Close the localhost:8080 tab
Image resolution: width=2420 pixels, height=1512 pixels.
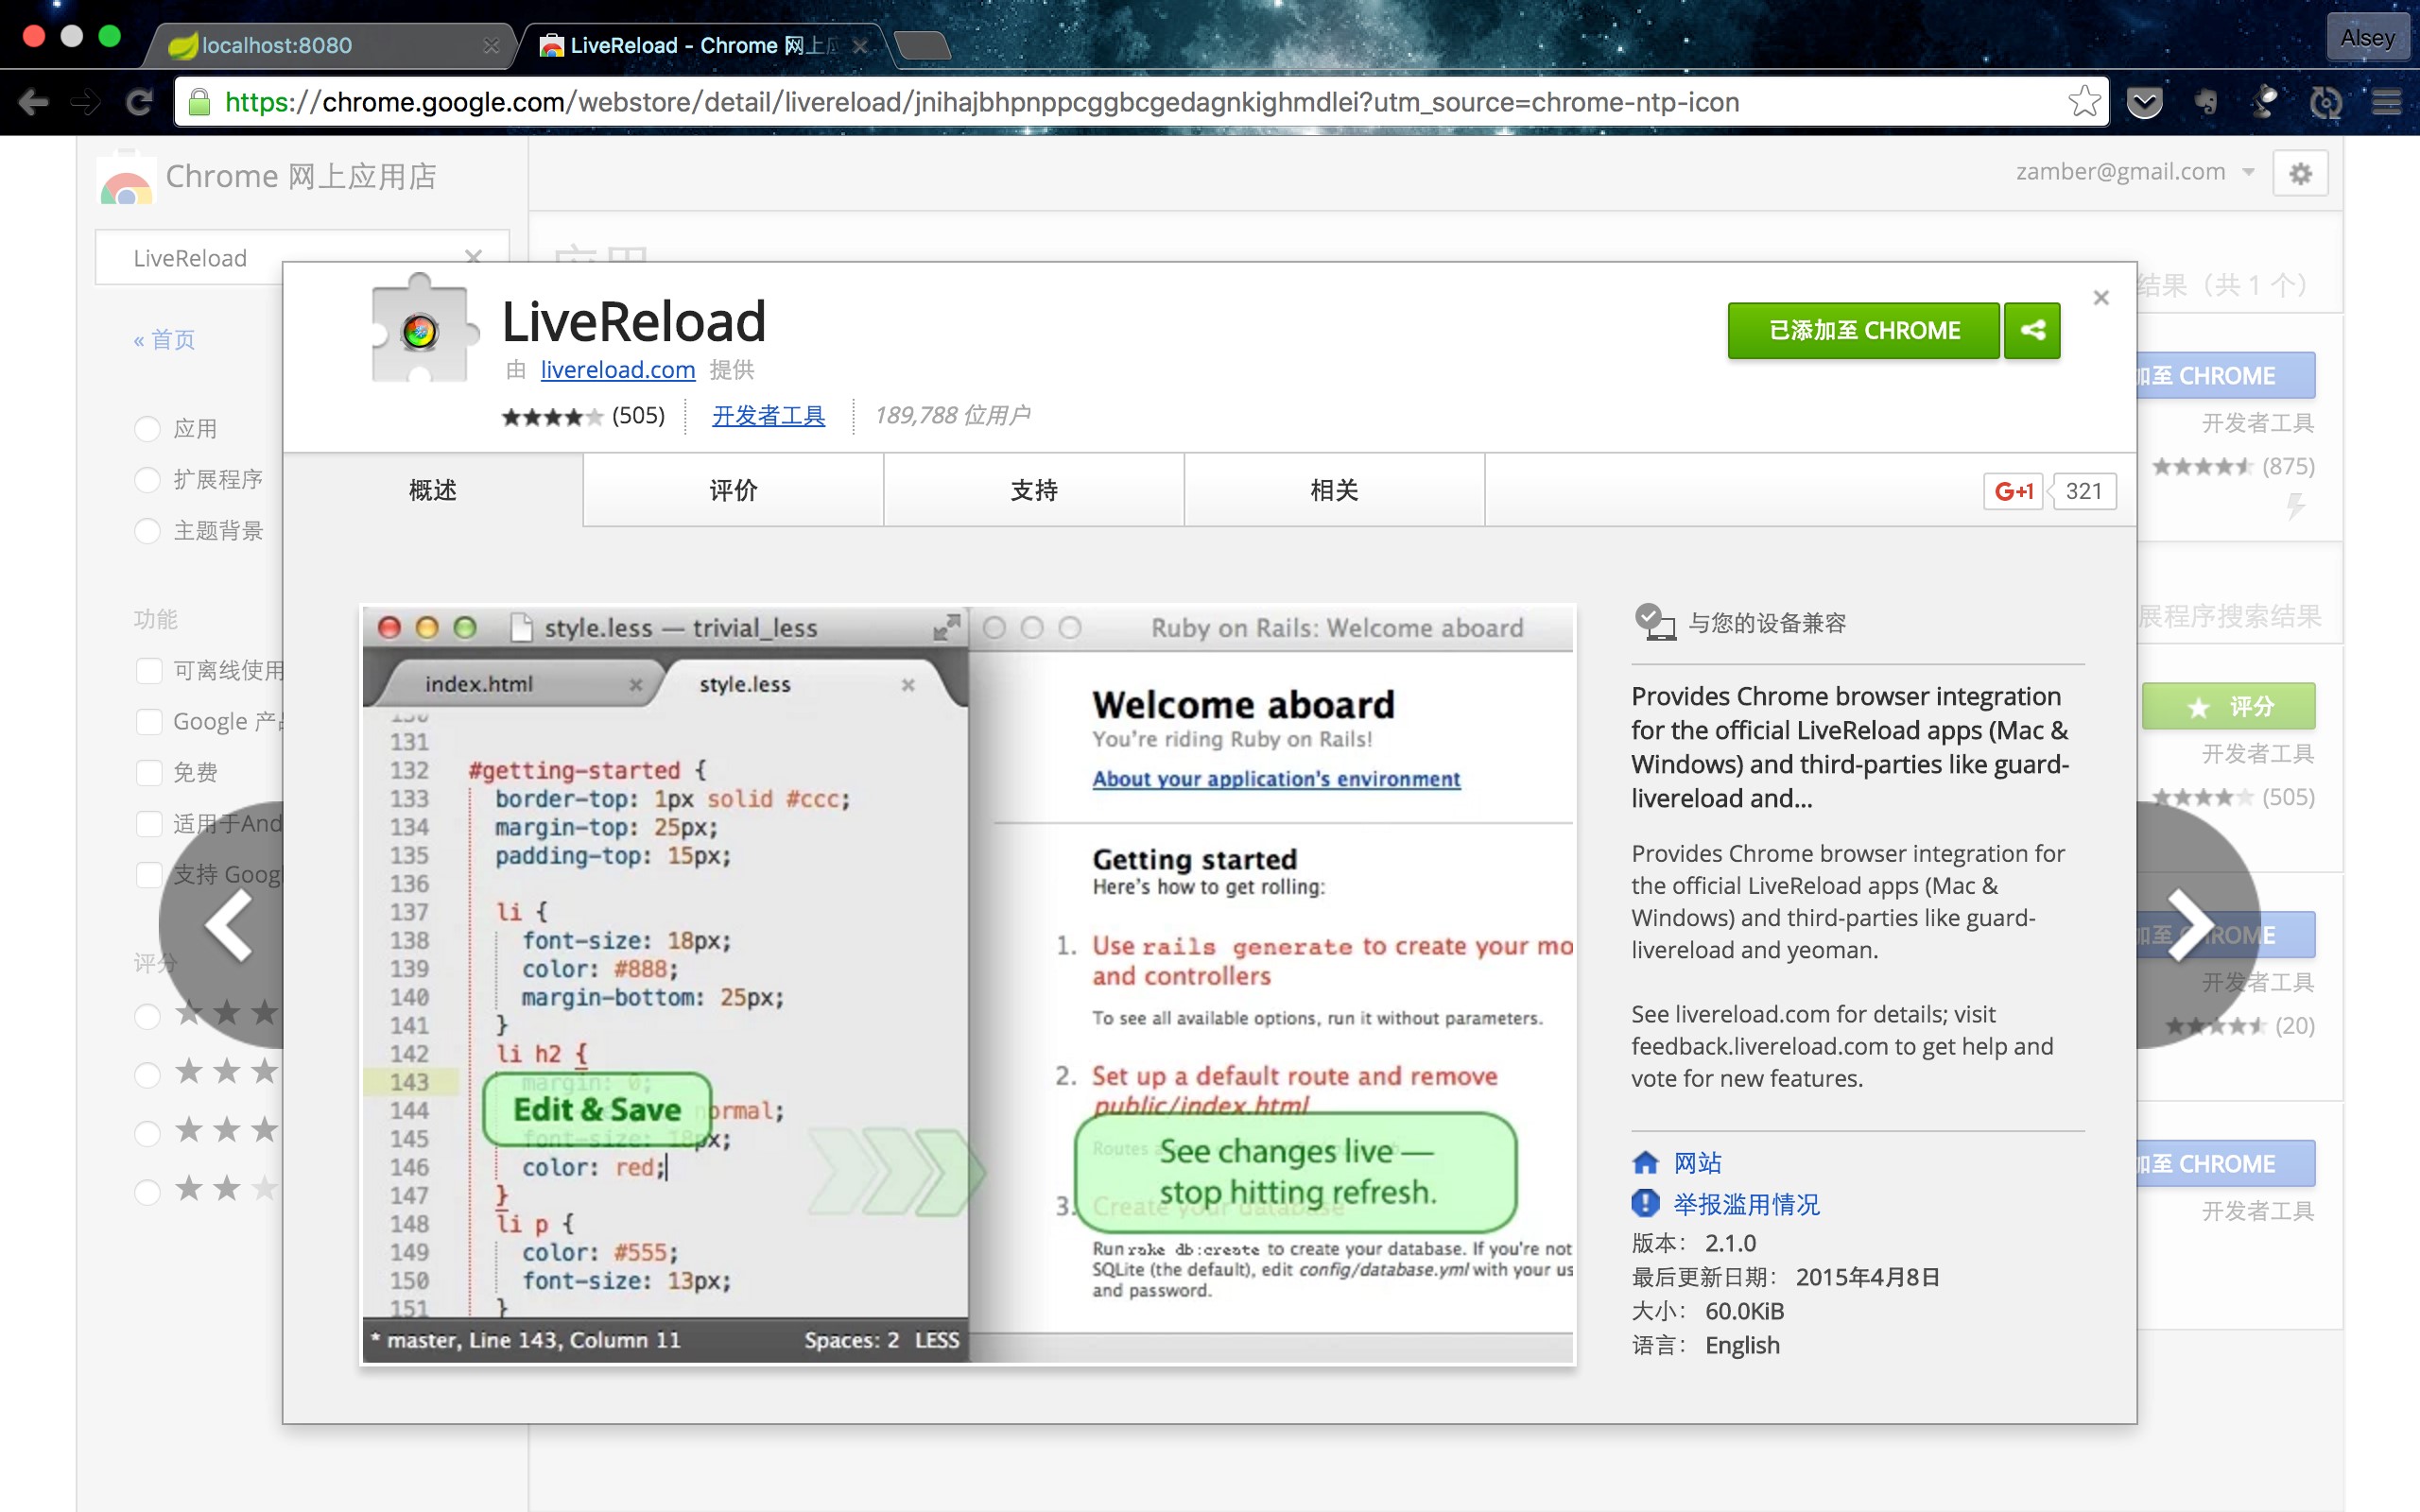tap(490, 46)
